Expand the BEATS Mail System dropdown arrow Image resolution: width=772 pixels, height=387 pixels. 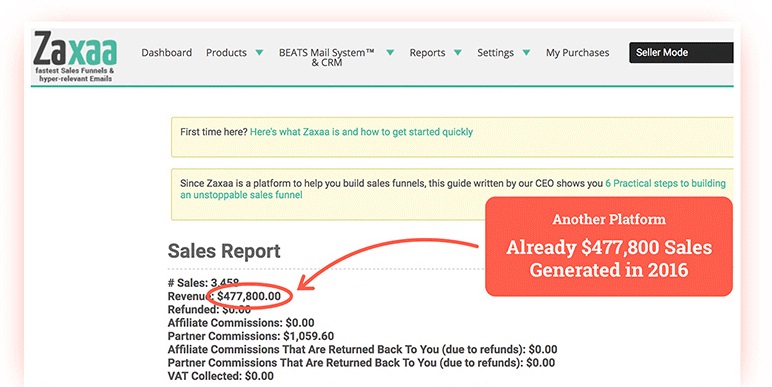390,52
